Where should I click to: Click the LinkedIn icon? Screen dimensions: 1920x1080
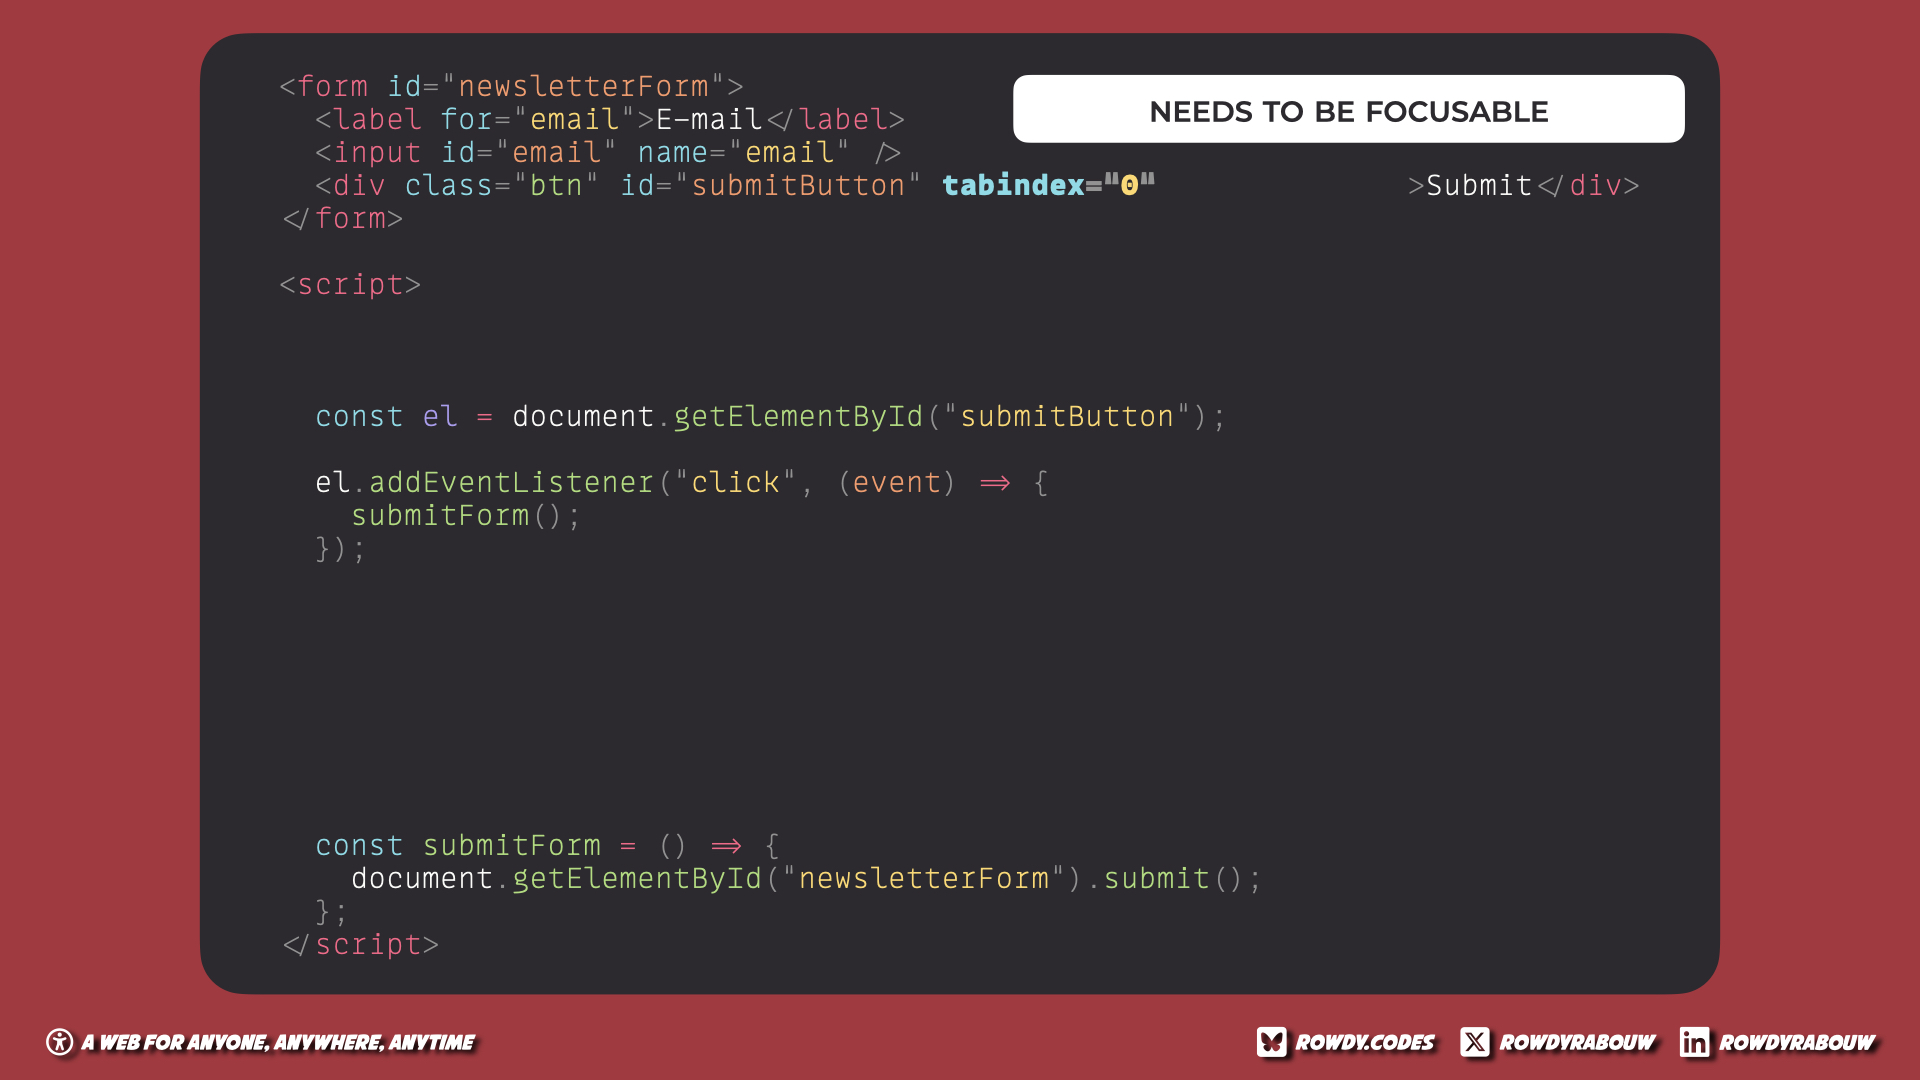(1695, 1042)
